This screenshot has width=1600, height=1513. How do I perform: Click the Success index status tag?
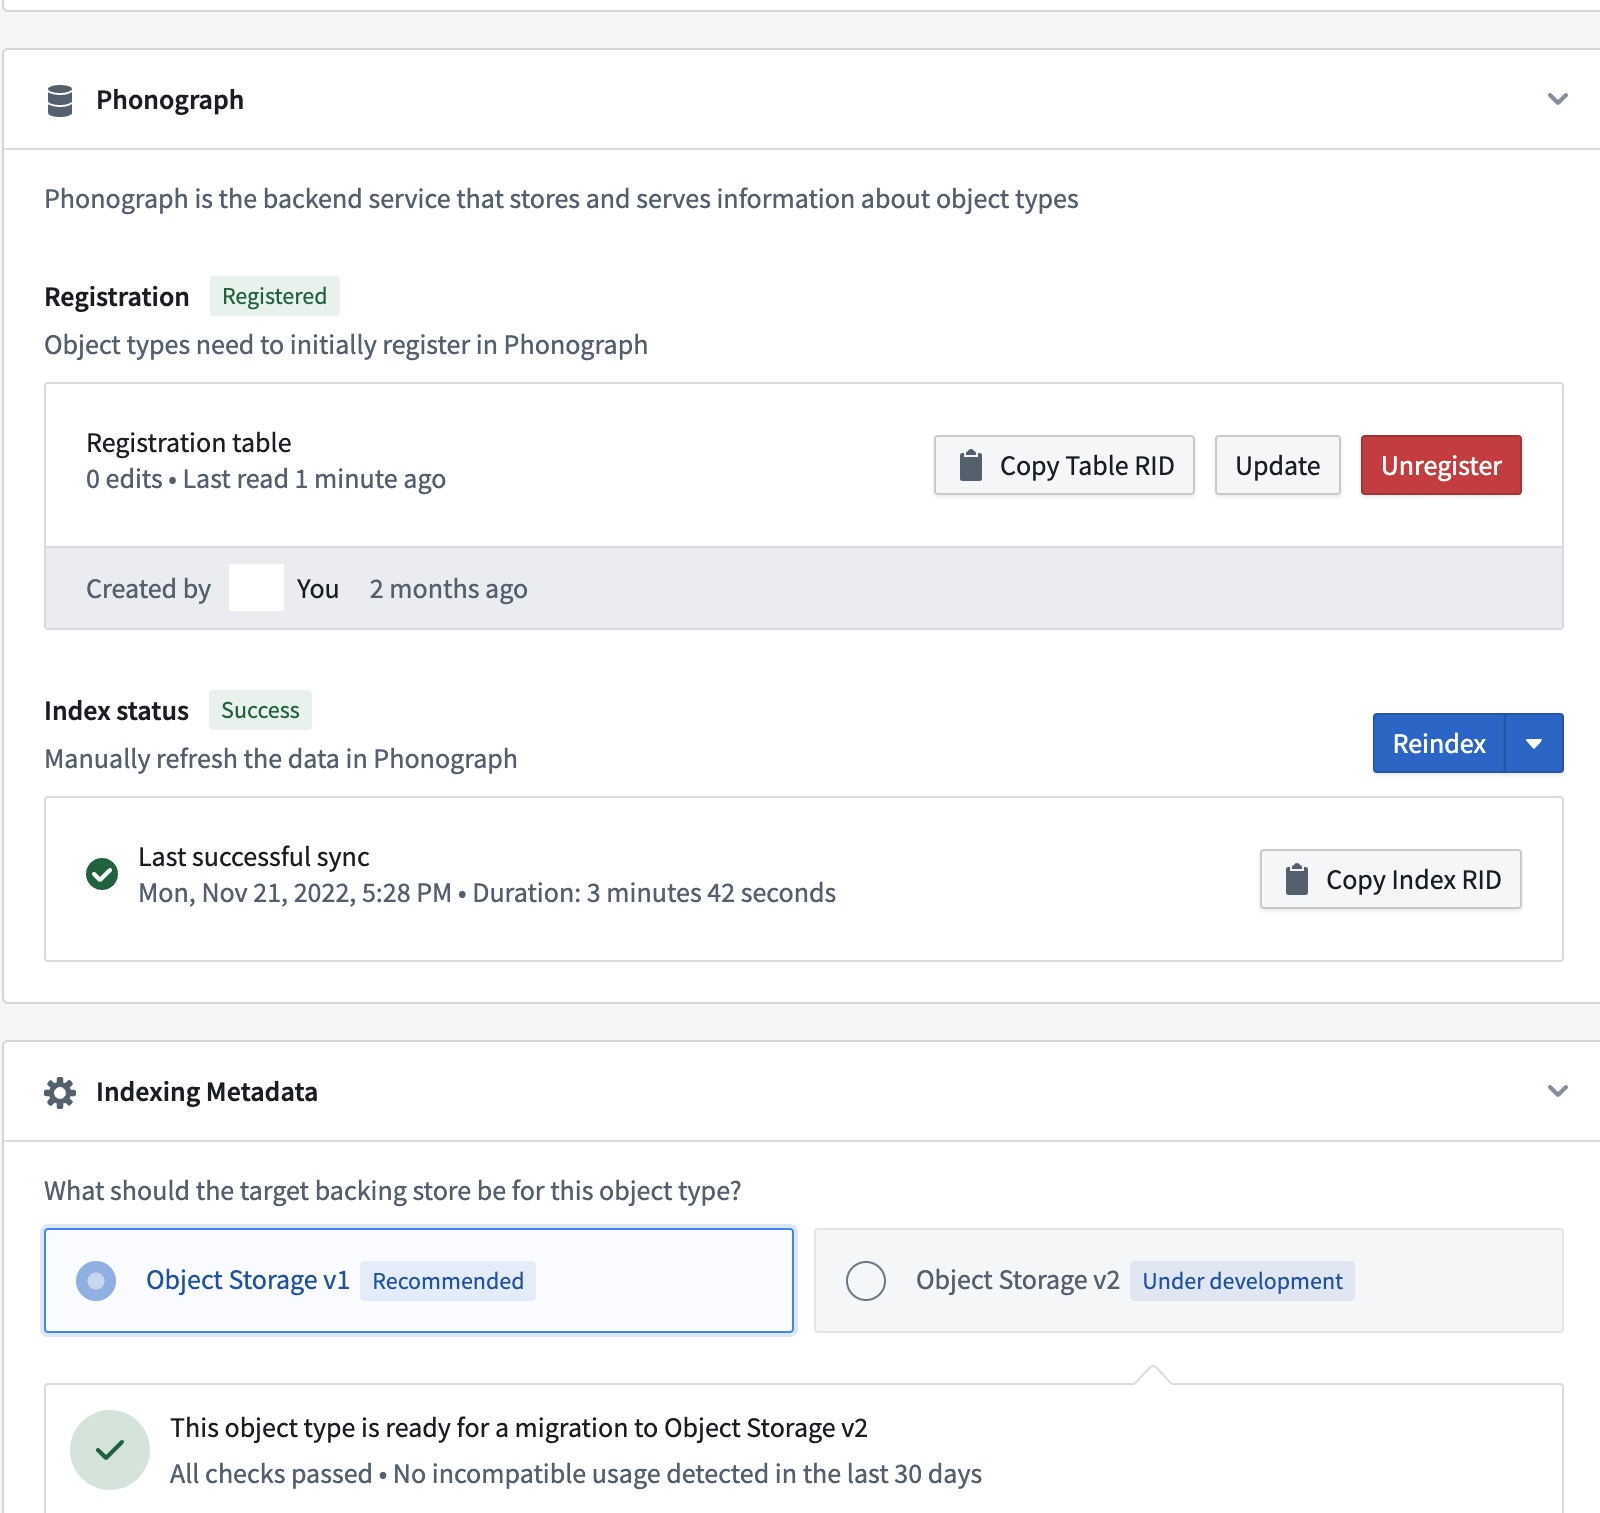click(260, 710)
